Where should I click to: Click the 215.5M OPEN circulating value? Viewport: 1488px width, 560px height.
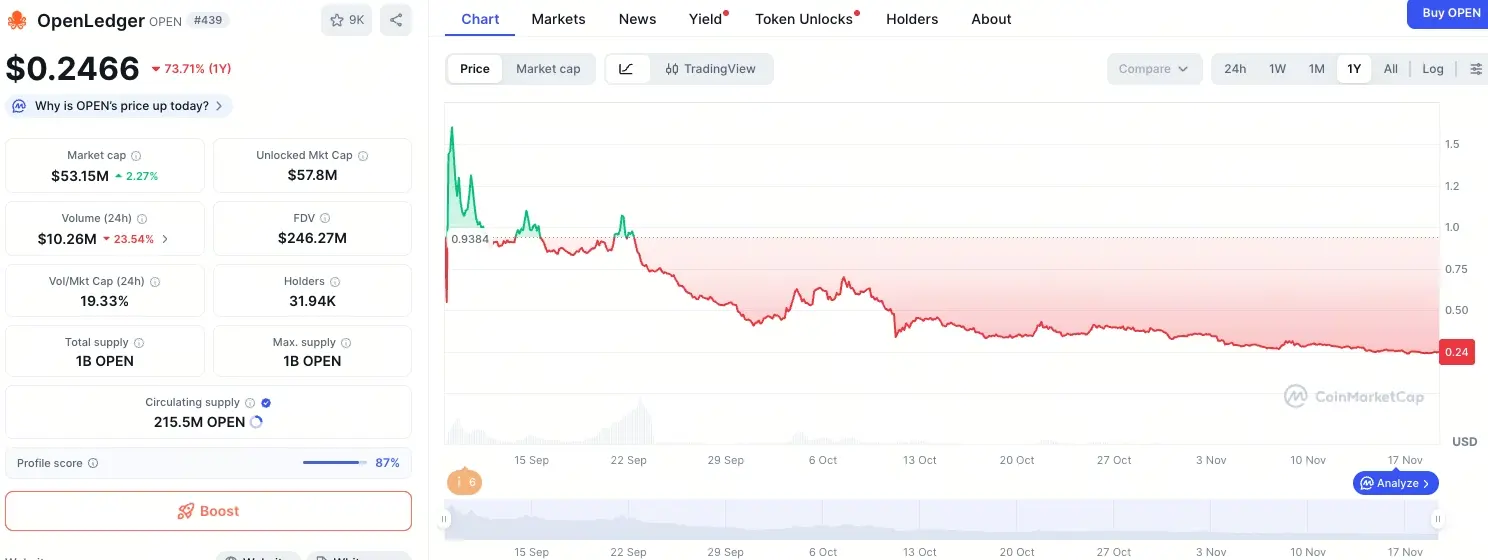tap(199, 422)
